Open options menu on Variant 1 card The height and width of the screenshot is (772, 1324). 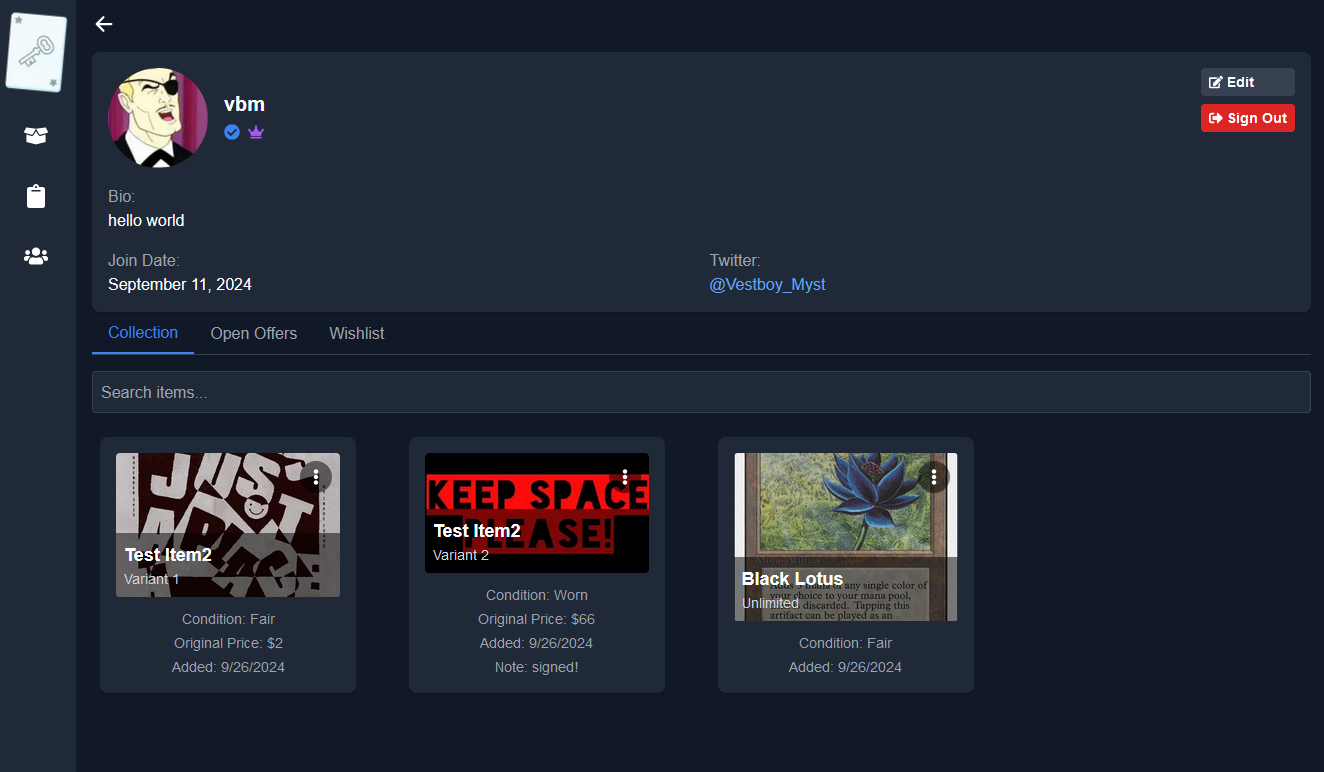pos(316,477)
